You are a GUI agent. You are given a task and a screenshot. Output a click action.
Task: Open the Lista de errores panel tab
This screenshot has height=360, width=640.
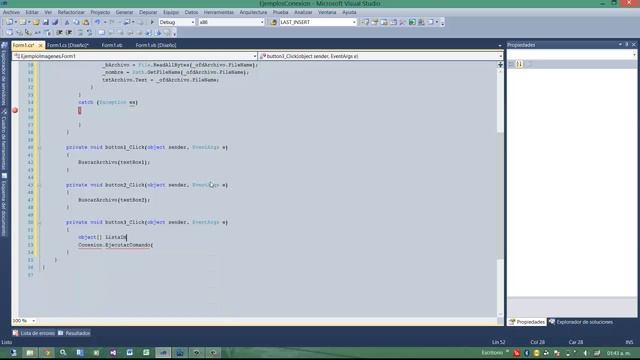coord(34,333)
